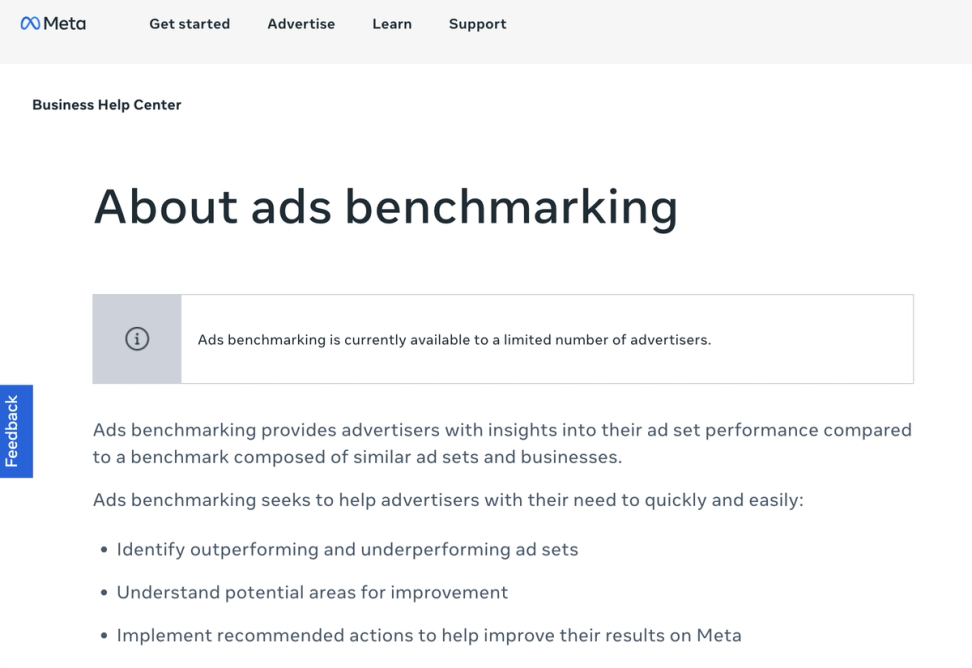Viewport: 972px width, 668px height.
Task: Go to Business Help Center home
Action: [x=107, y=105]
